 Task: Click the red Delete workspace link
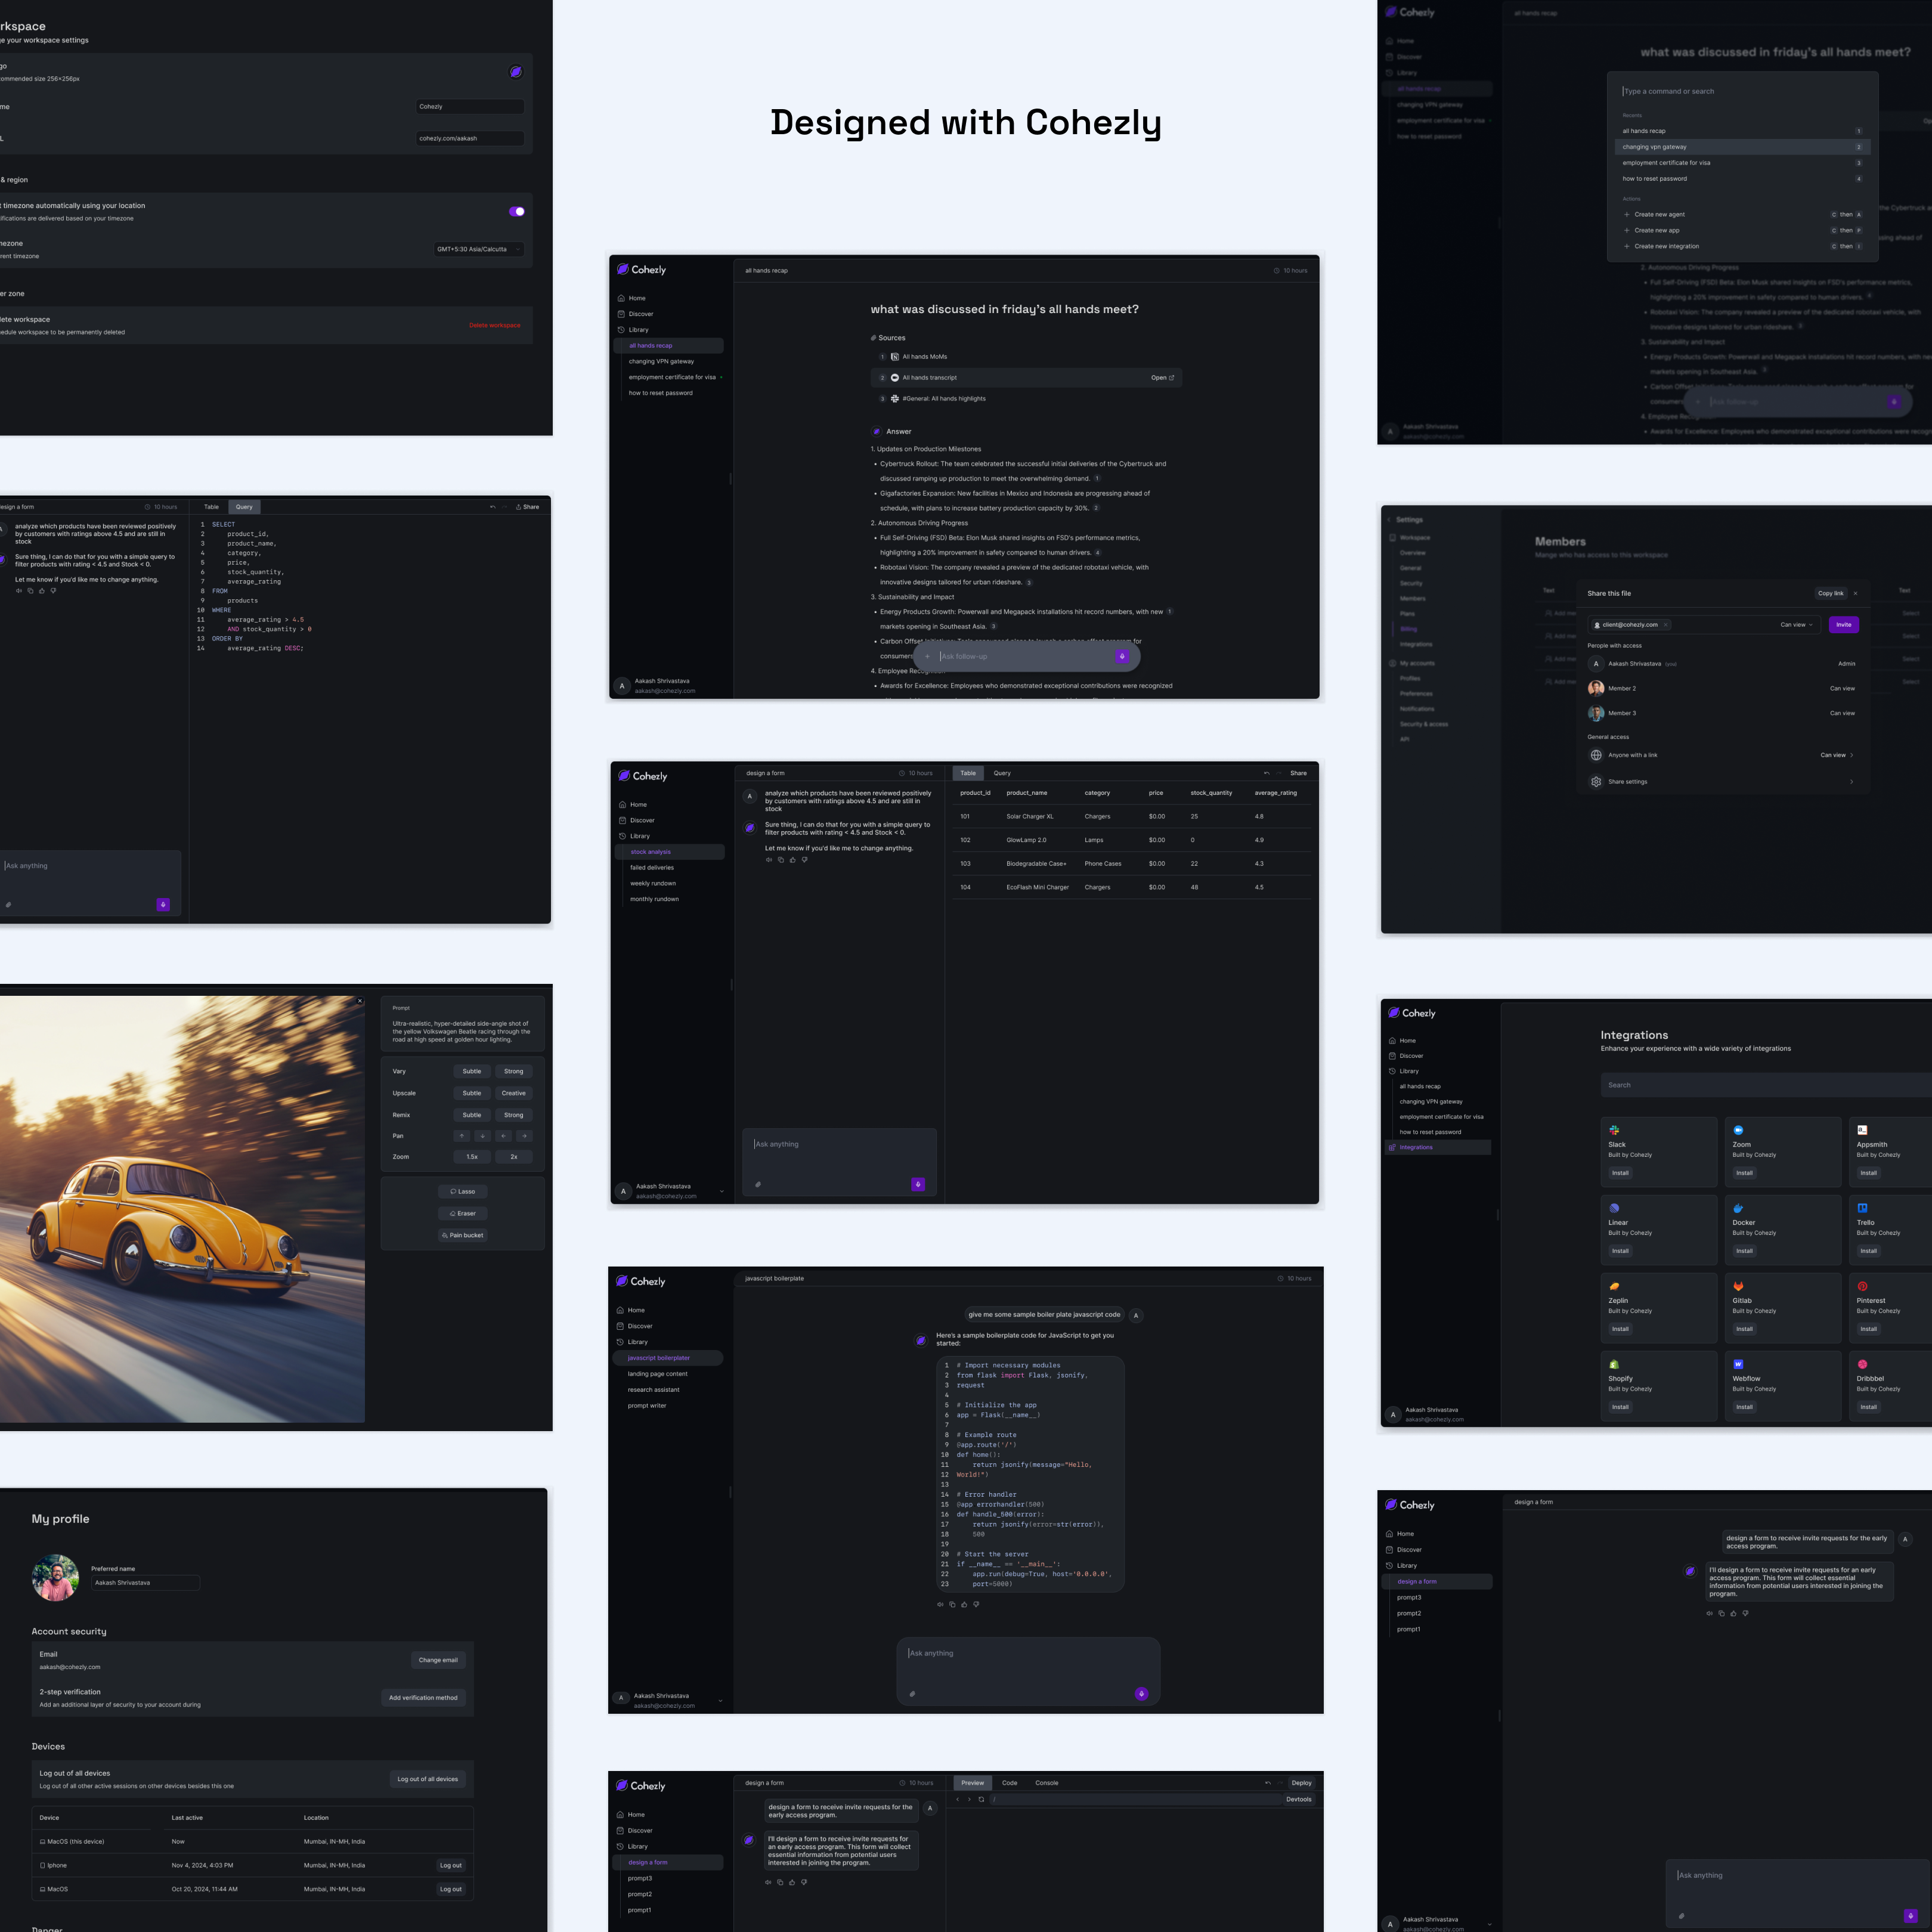pyautogui.click(x=494, y=325)
